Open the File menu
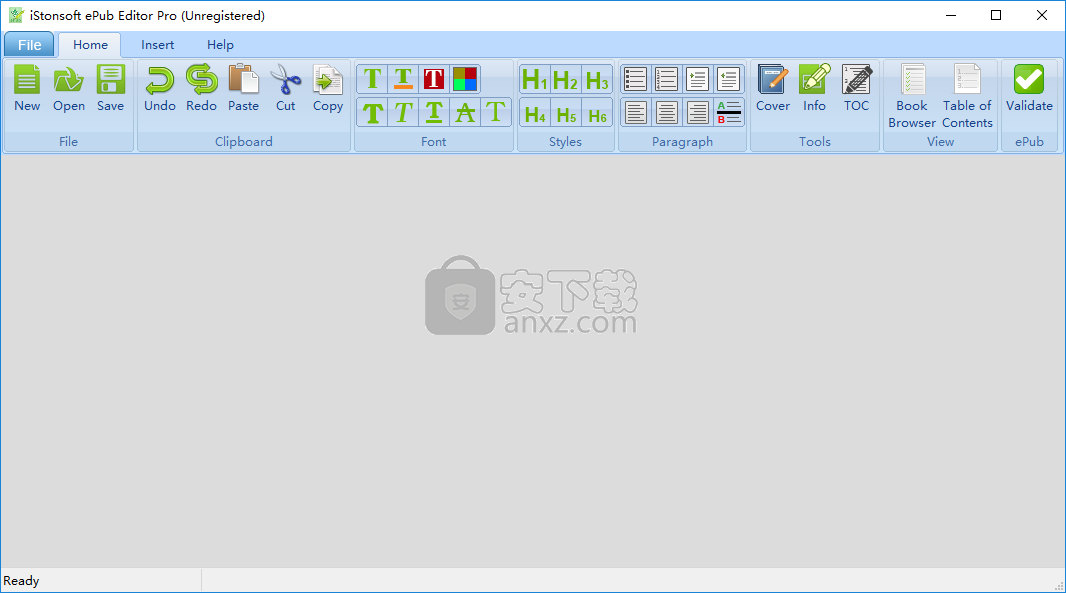 29,45
